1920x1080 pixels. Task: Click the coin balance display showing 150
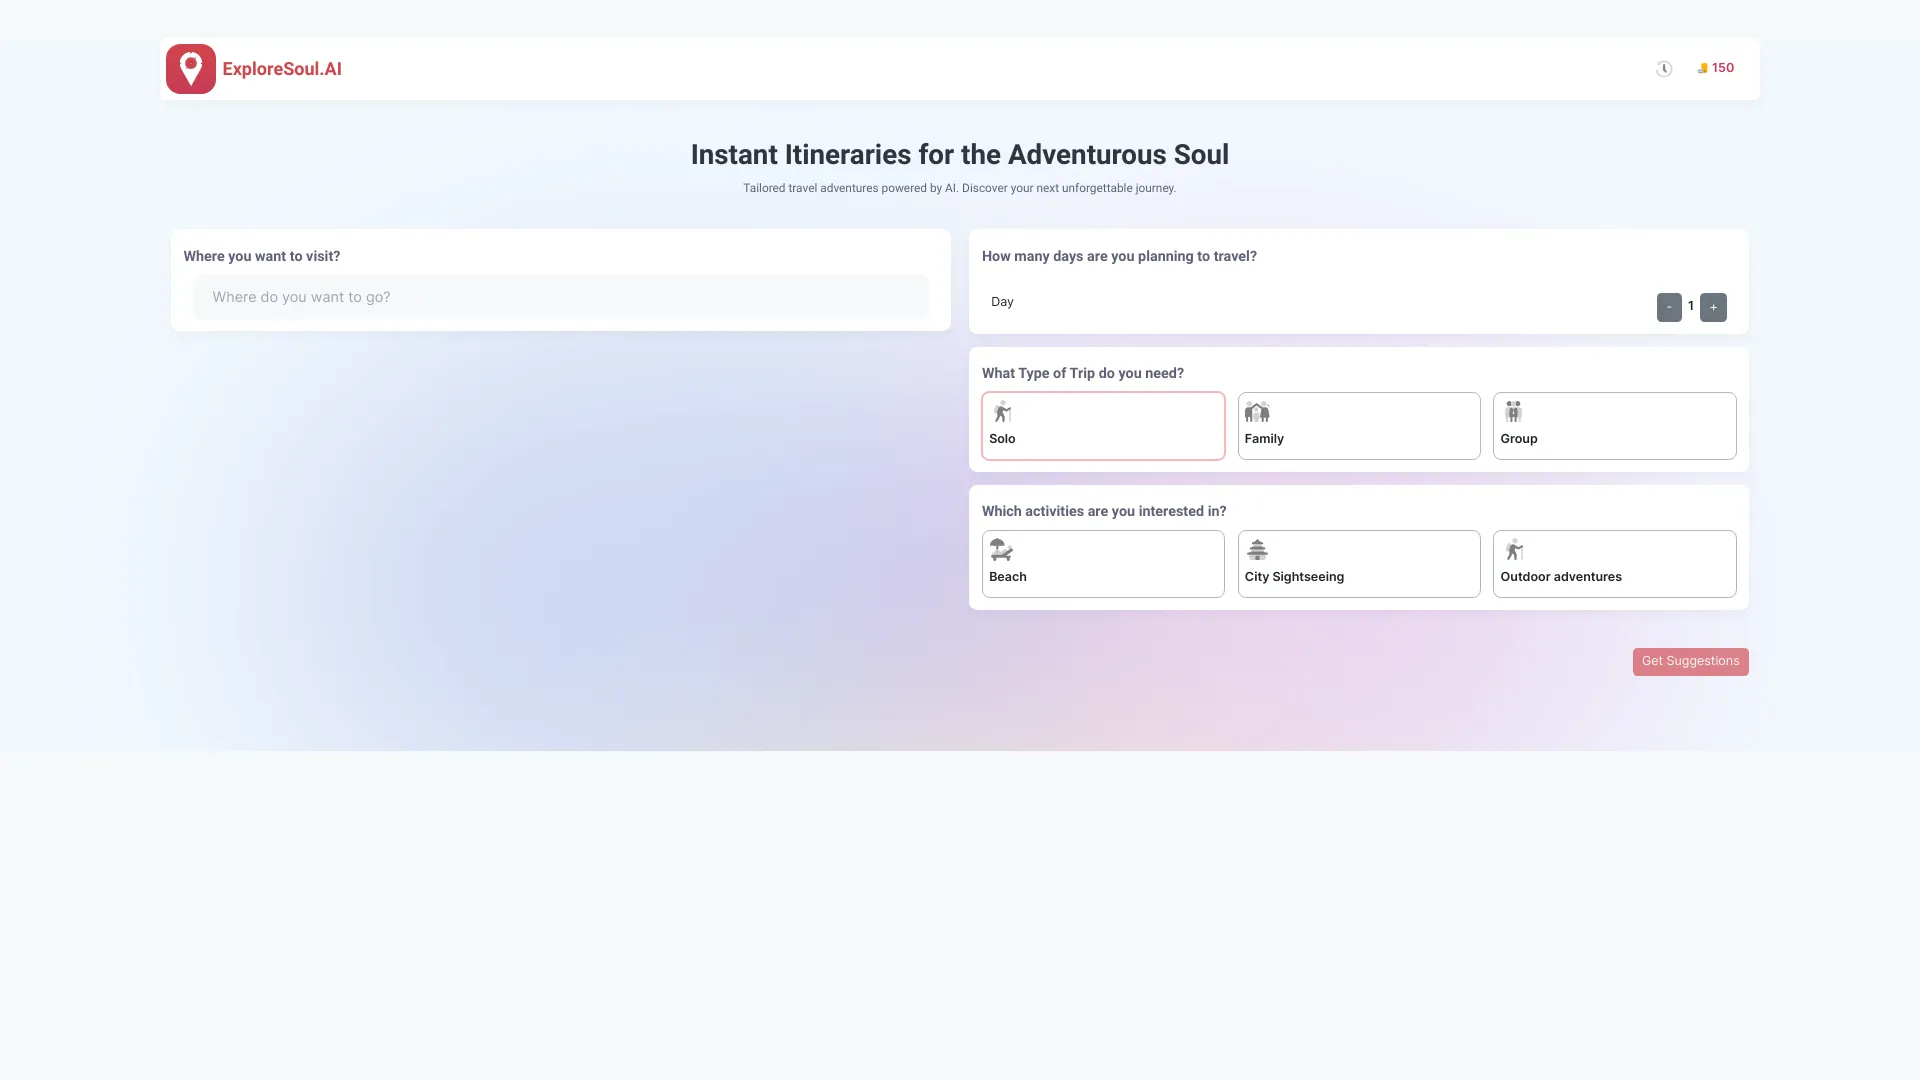point(1714,67)
